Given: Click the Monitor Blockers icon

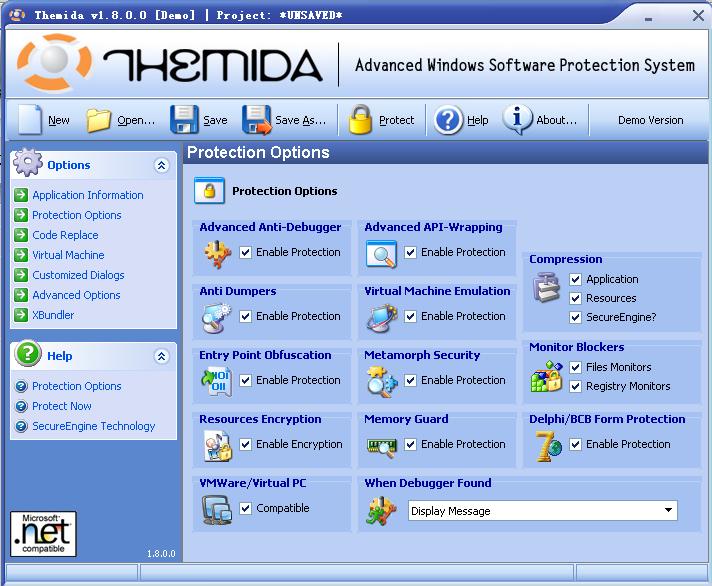Looking at the screenshot, I should tap(546, 376).
